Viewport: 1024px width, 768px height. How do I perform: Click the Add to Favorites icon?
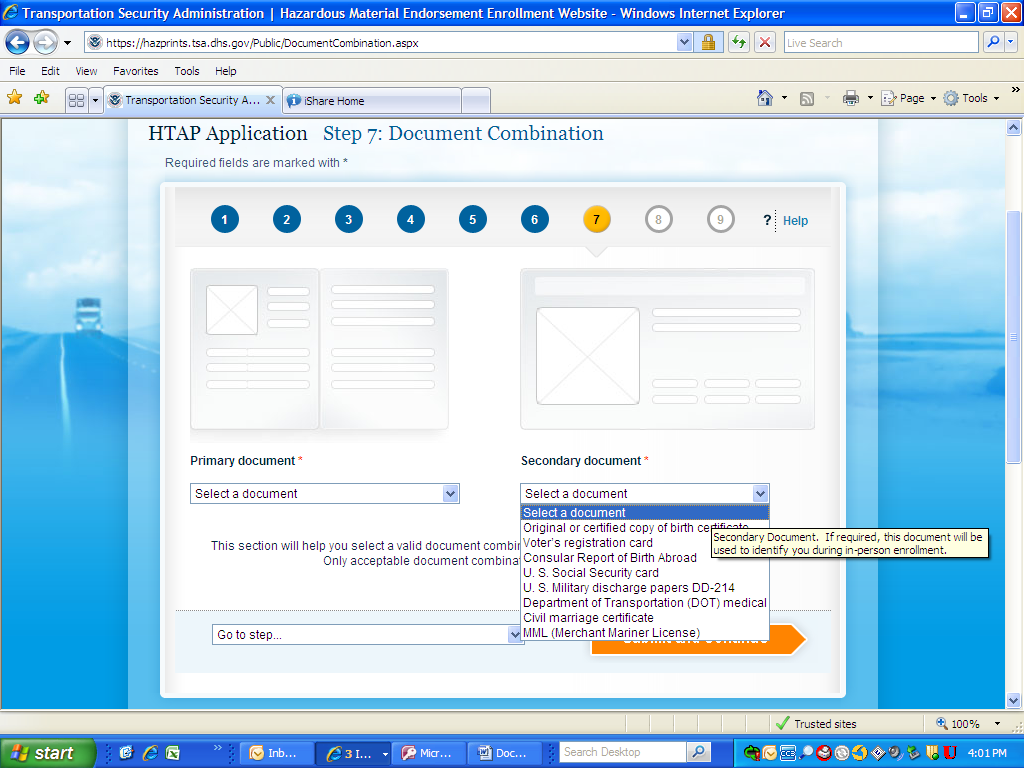point(41,98)
